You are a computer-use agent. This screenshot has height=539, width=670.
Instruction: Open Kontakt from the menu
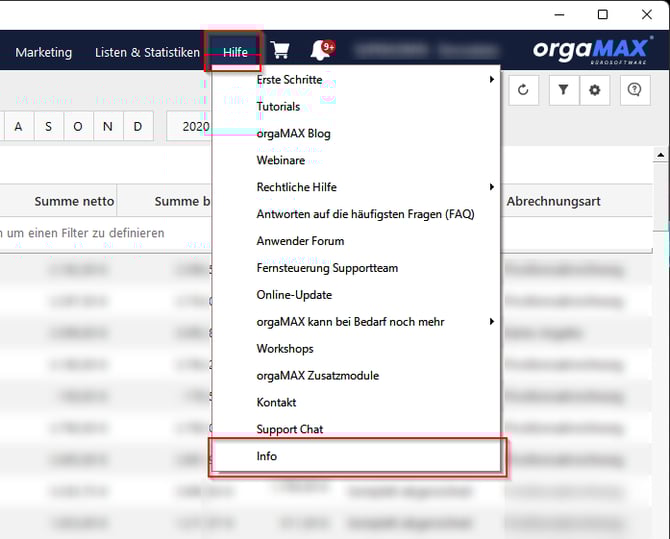356,403
